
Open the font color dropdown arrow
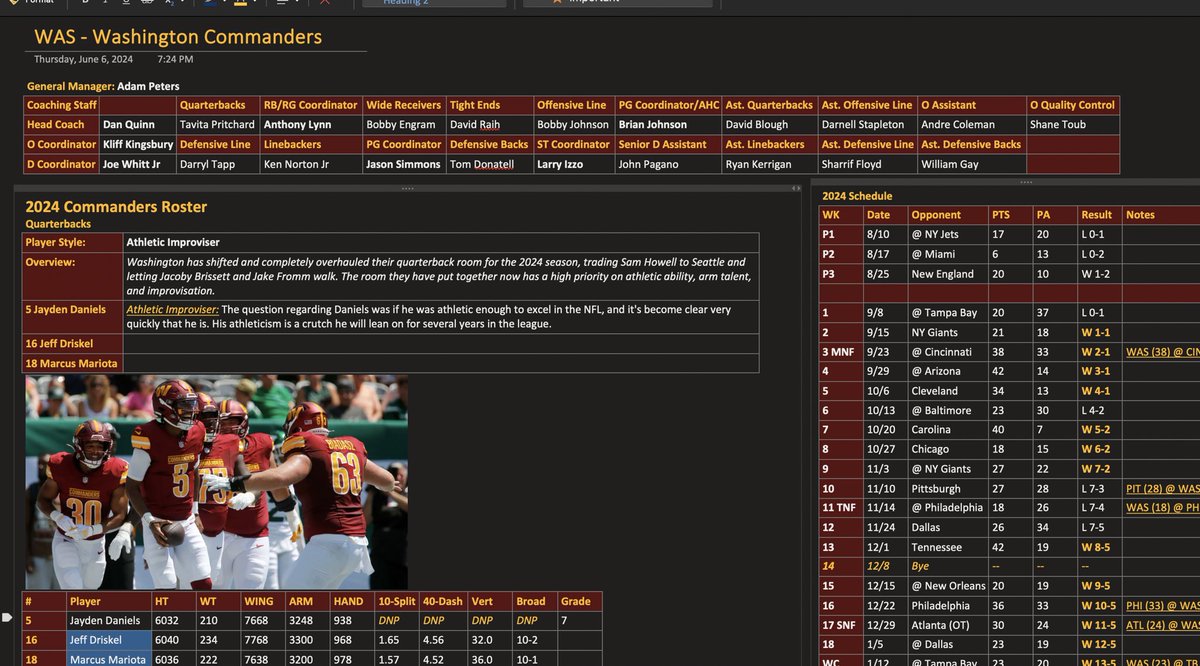pyautogui.click(x=225, y=3)
